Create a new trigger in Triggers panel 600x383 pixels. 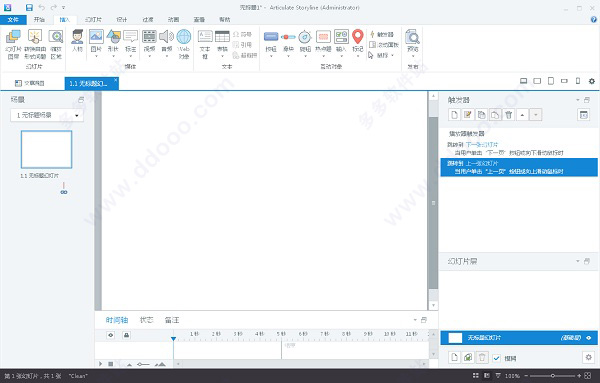(x=454, y=115)
